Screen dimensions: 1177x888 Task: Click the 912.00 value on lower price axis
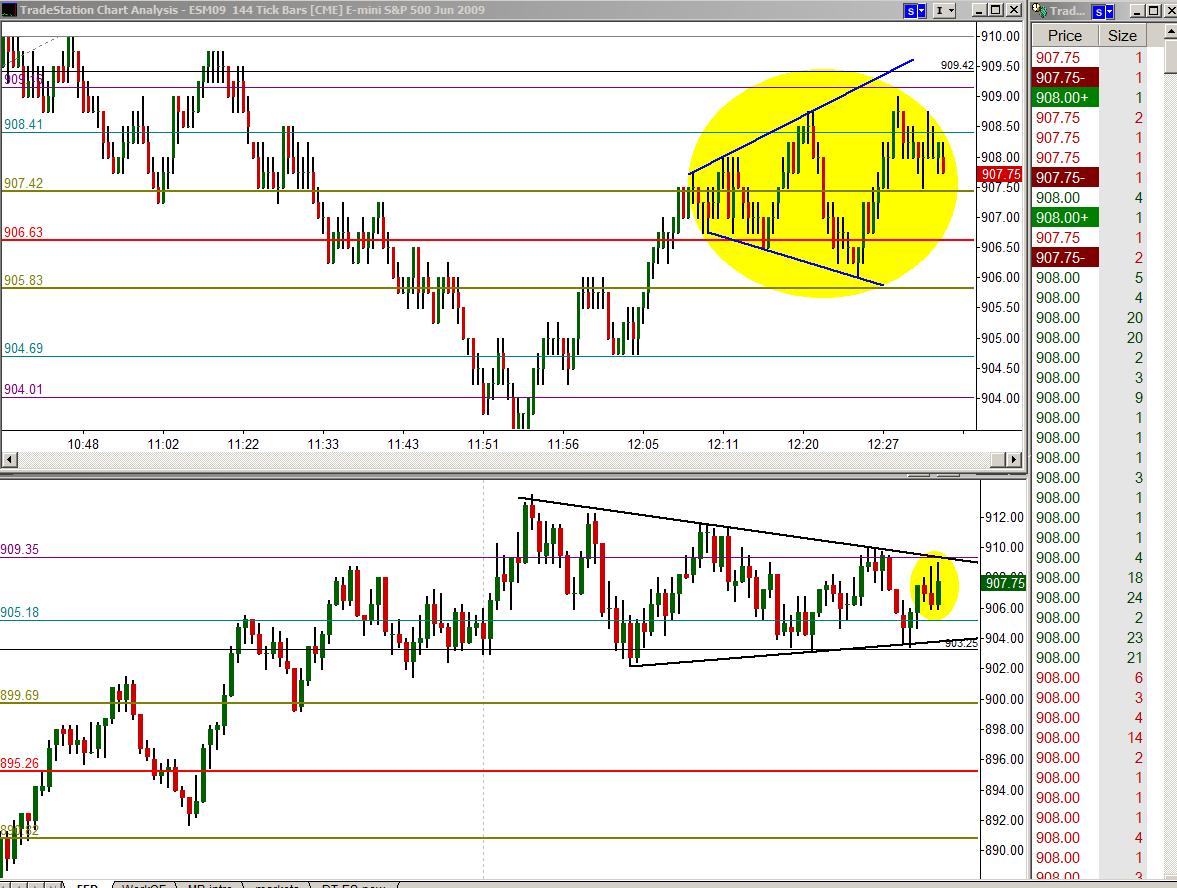click(x=1004, y=517)
